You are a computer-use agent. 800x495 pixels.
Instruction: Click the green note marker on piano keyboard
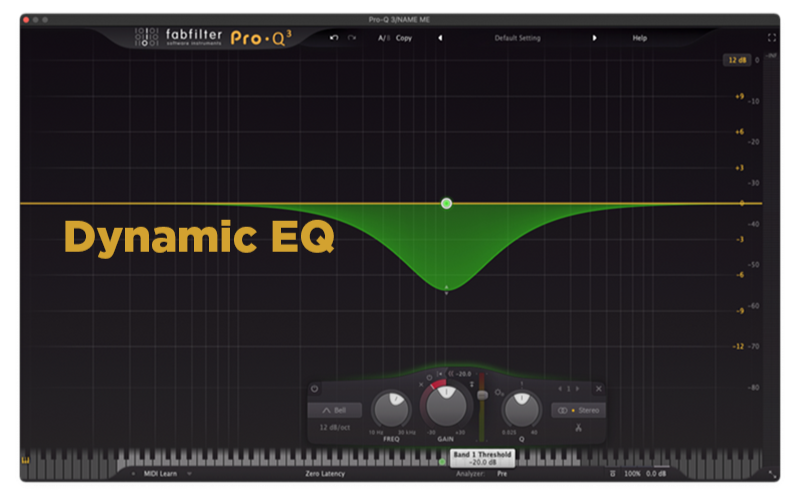tap(442, 462)
